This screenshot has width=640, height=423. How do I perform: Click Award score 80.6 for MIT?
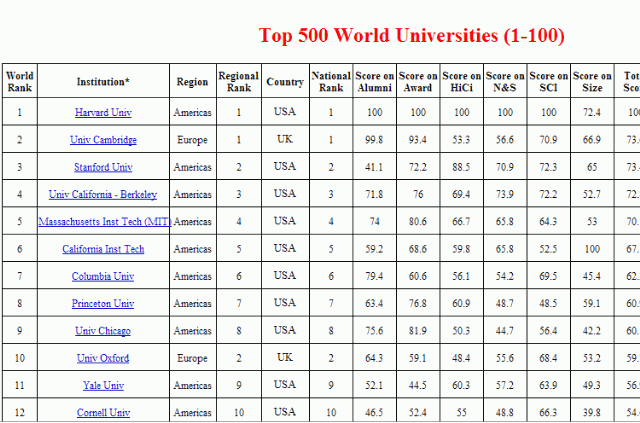point(418,222)
